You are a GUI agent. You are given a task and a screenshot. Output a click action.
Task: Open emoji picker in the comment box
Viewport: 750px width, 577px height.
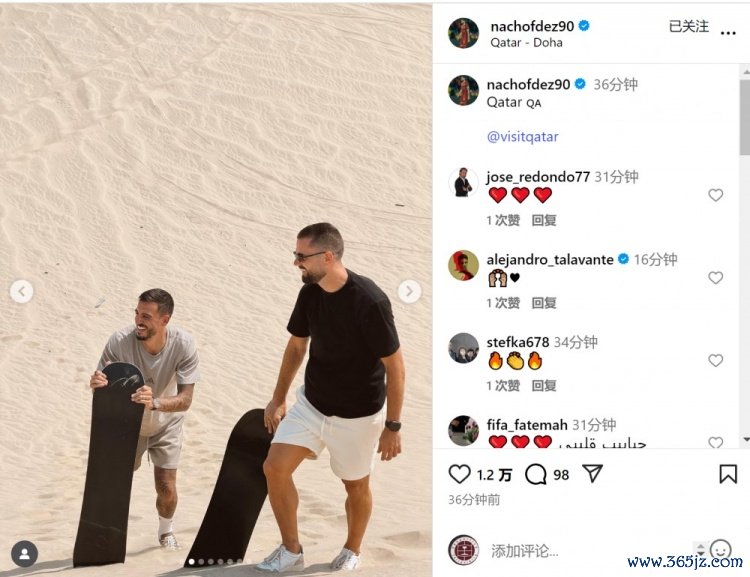coord(720,550)
